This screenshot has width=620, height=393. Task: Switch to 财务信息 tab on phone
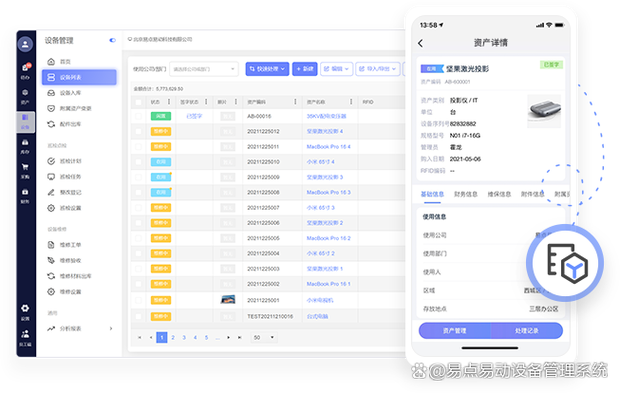pyautogui.click(x=466, y=194)
